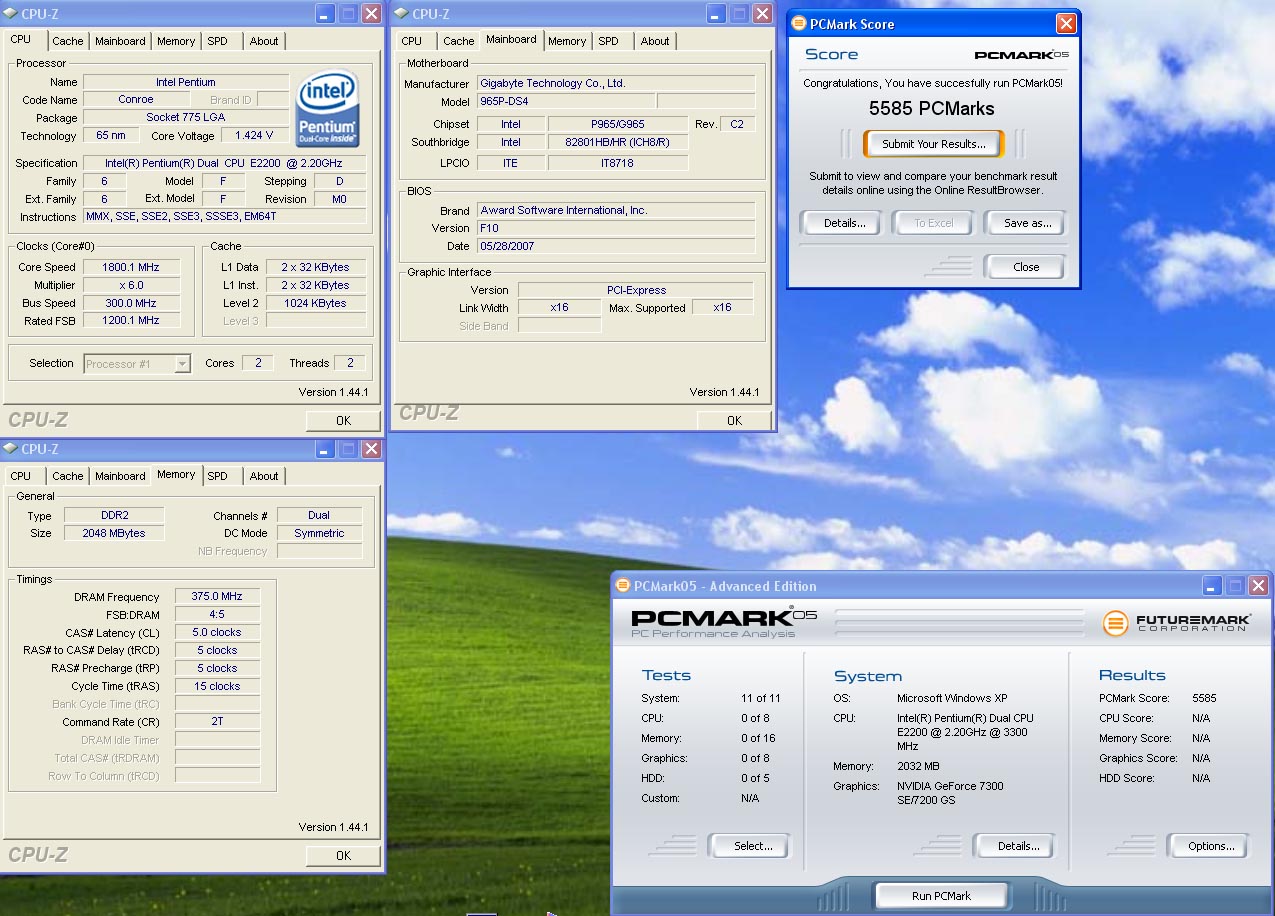Open the Processor #1 selection dropdown
Screen dimensions: 1275x916
tap(137, 364)
